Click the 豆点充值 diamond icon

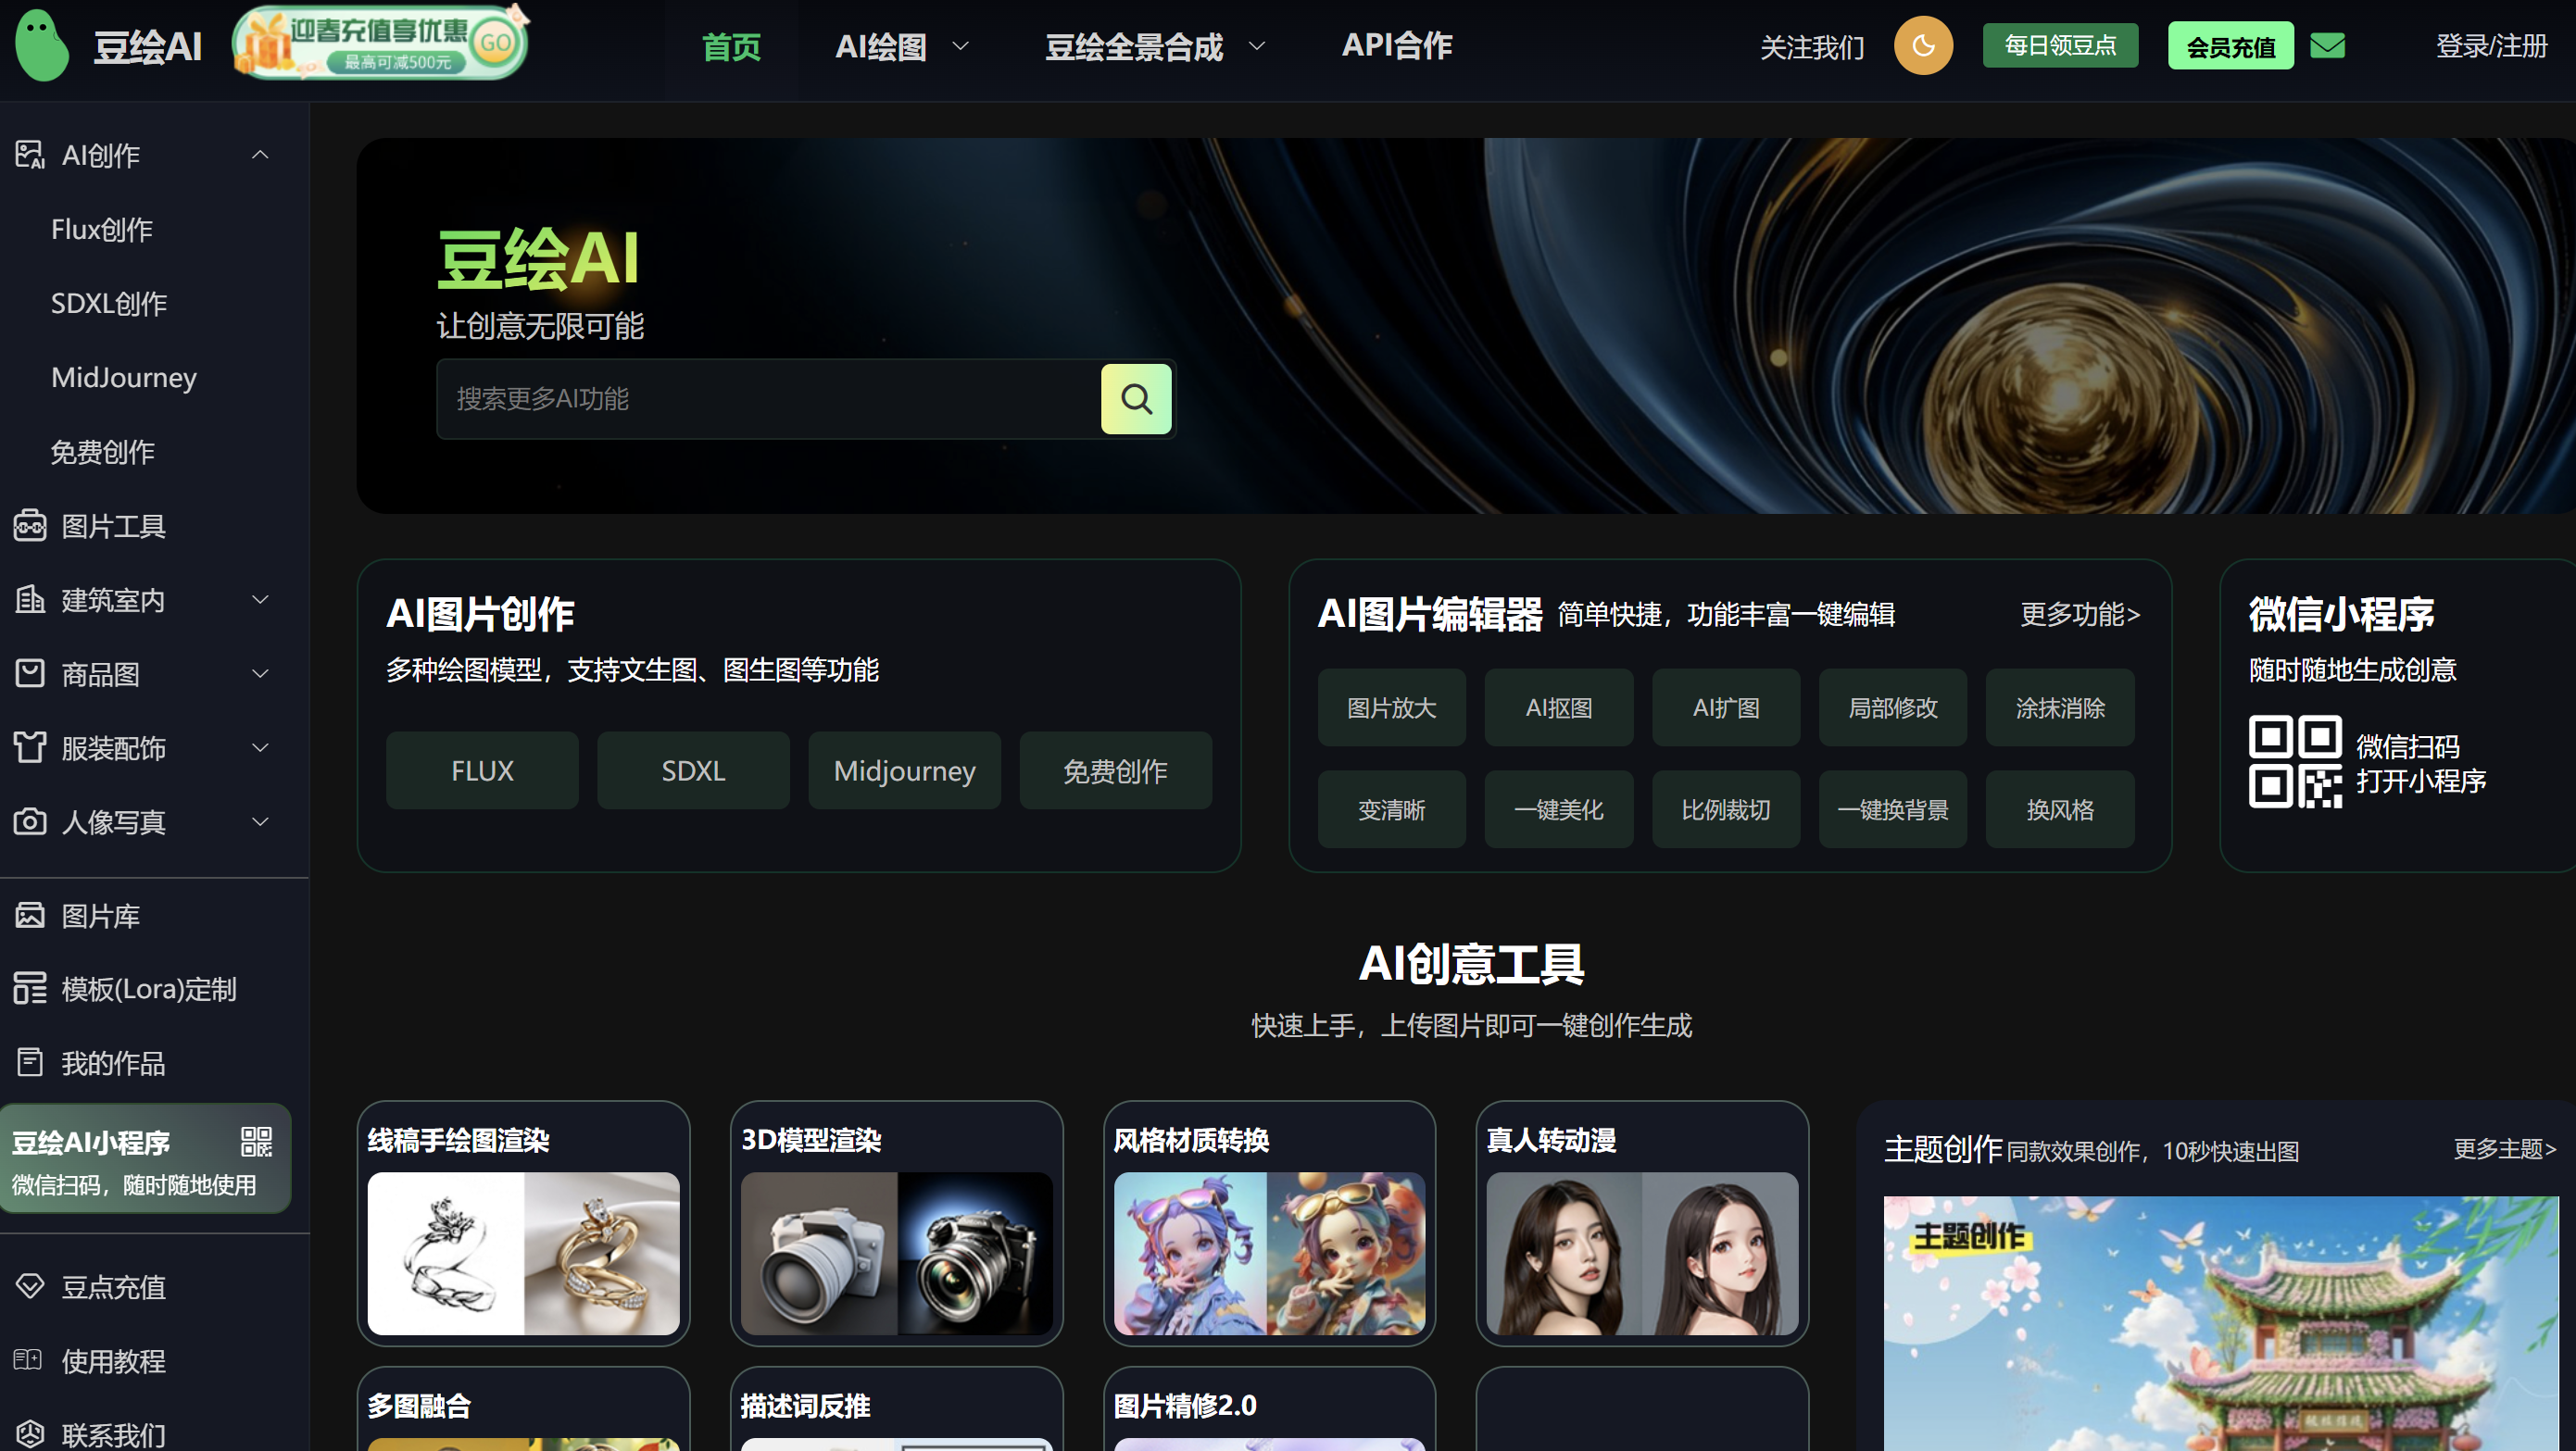point(30,1287)
